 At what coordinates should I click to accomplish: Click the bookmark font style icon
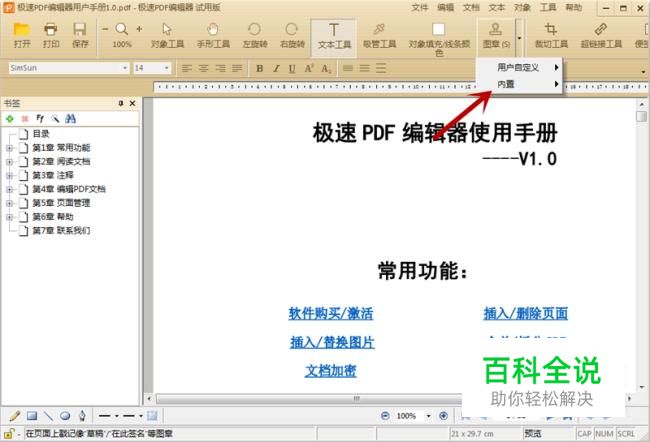40,119
